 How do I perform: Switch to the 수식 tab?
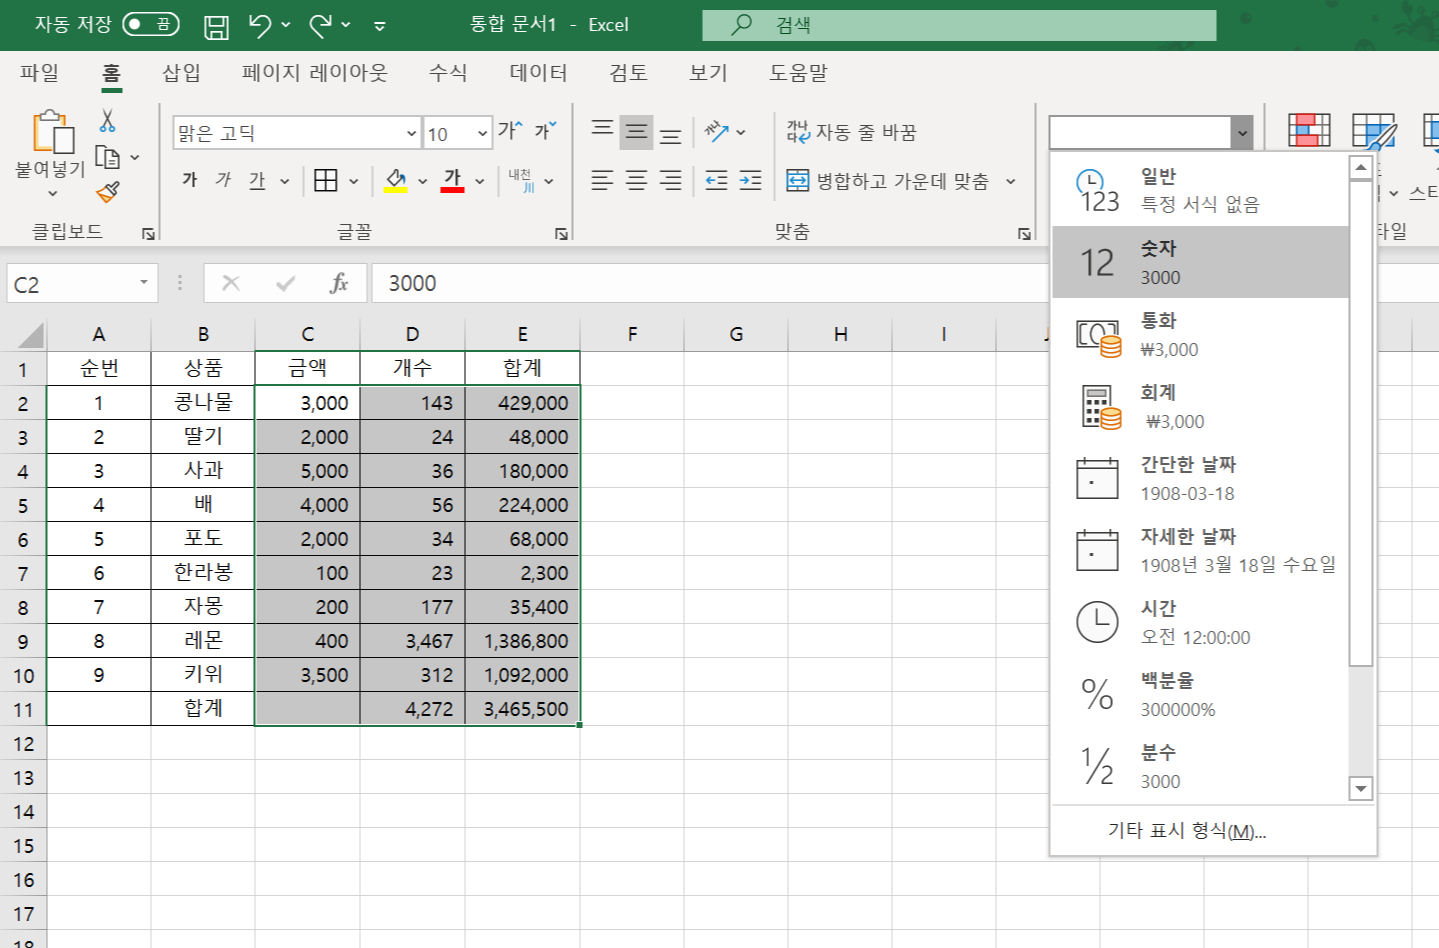click(x=448, y=73)
